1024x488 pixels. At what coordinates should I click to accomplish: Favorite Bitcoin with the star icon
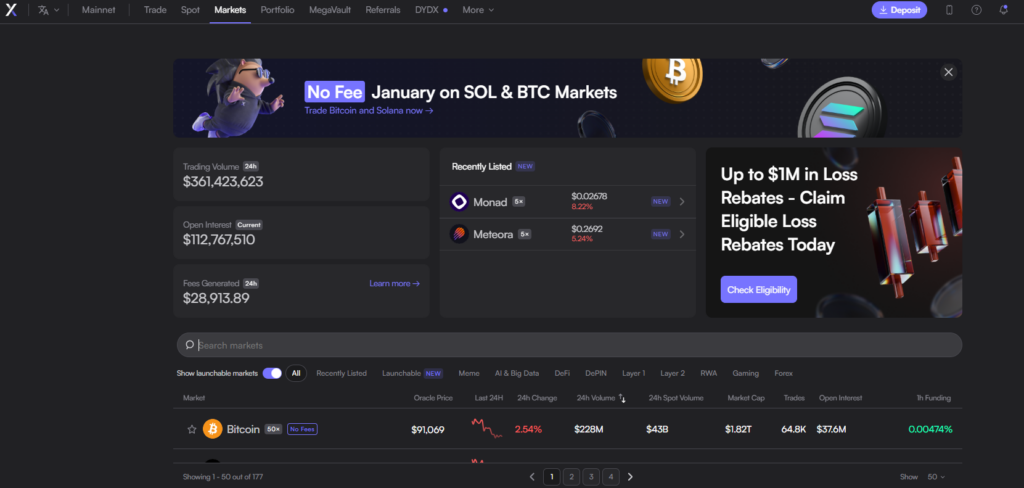tap(192, 429)
